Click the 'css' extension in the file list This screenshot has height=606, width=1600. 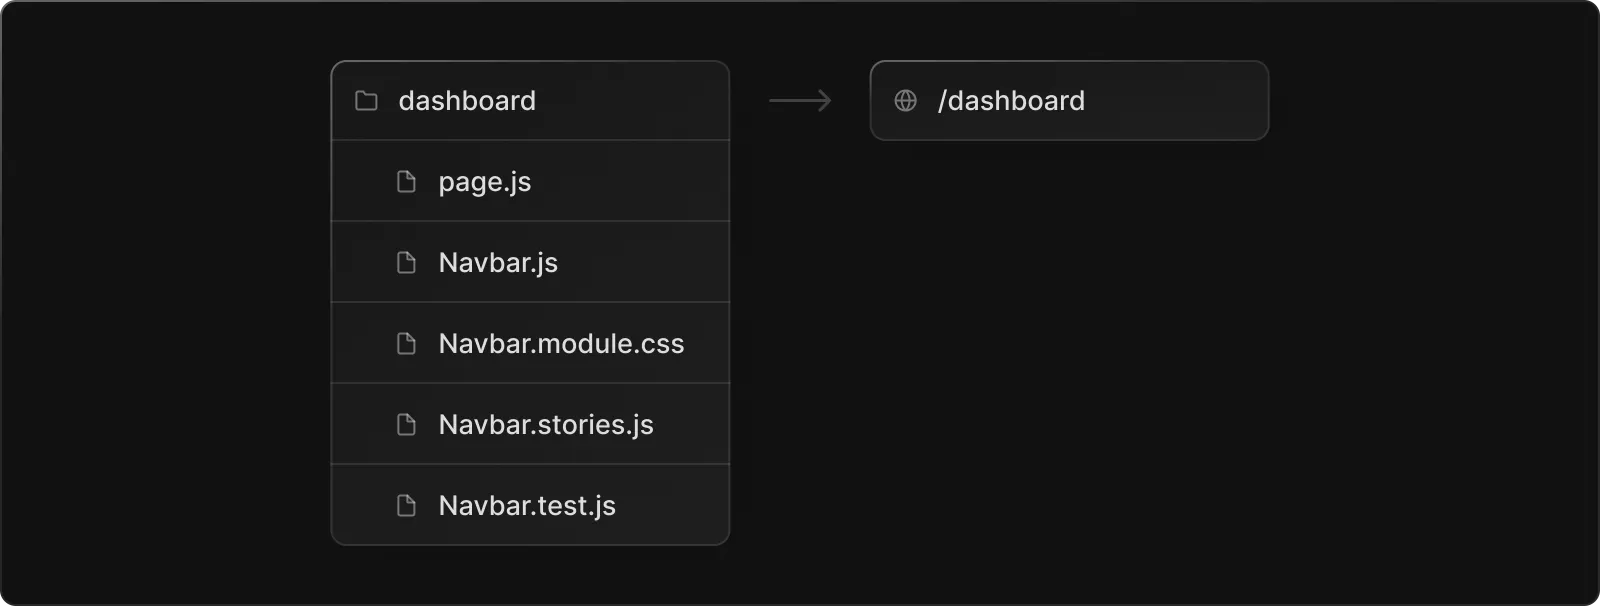[x=662, y=344]
